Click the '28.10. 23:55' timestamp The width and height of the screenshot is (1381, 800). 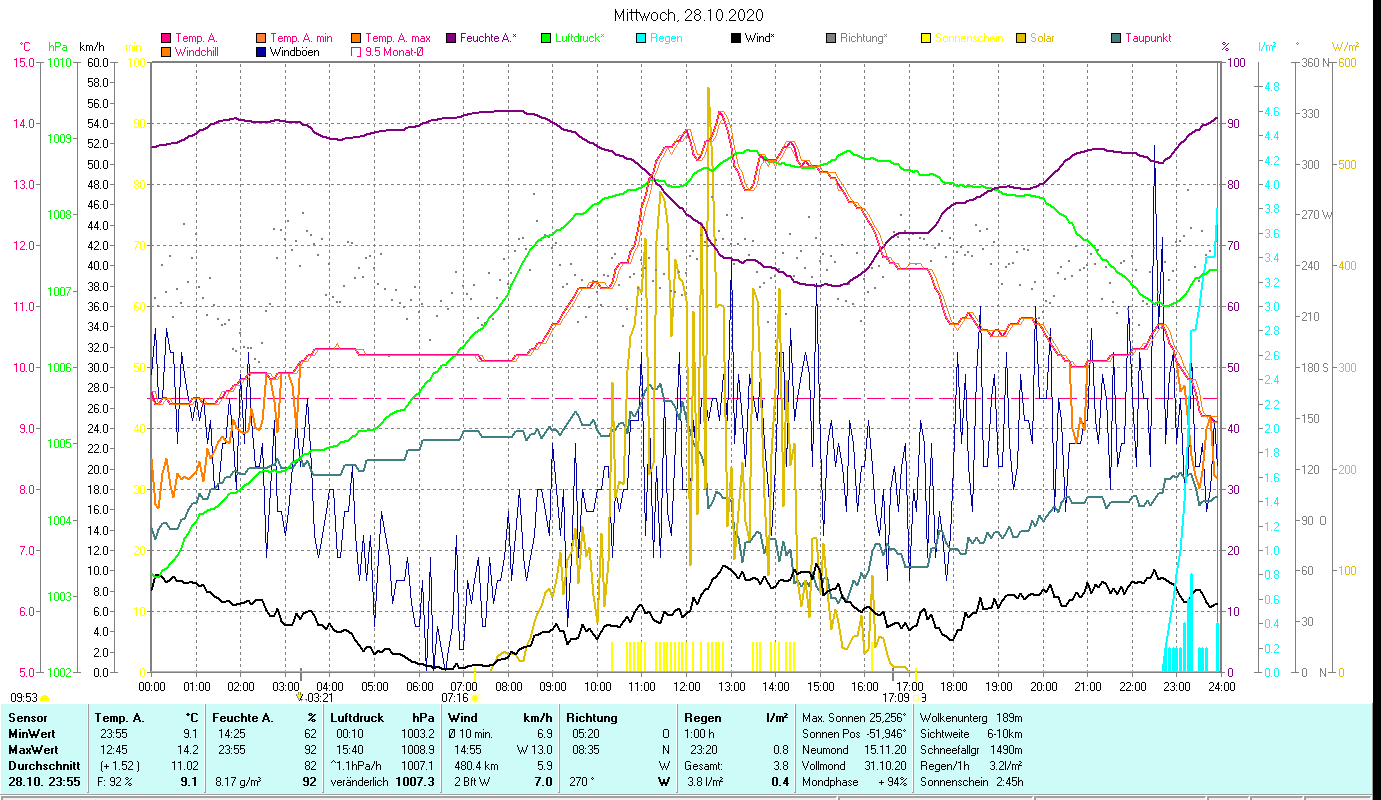44,782
